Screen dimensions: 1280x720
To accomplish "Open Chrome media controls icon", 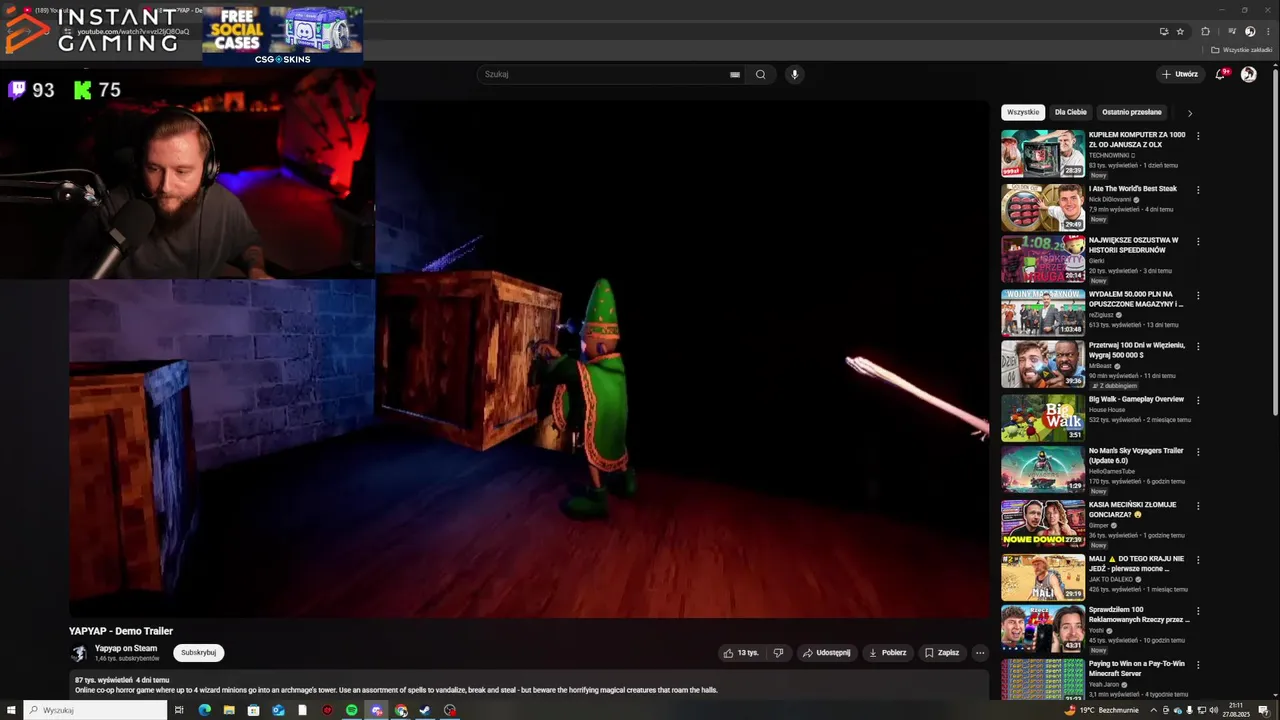I will (x=1232, y=31).
